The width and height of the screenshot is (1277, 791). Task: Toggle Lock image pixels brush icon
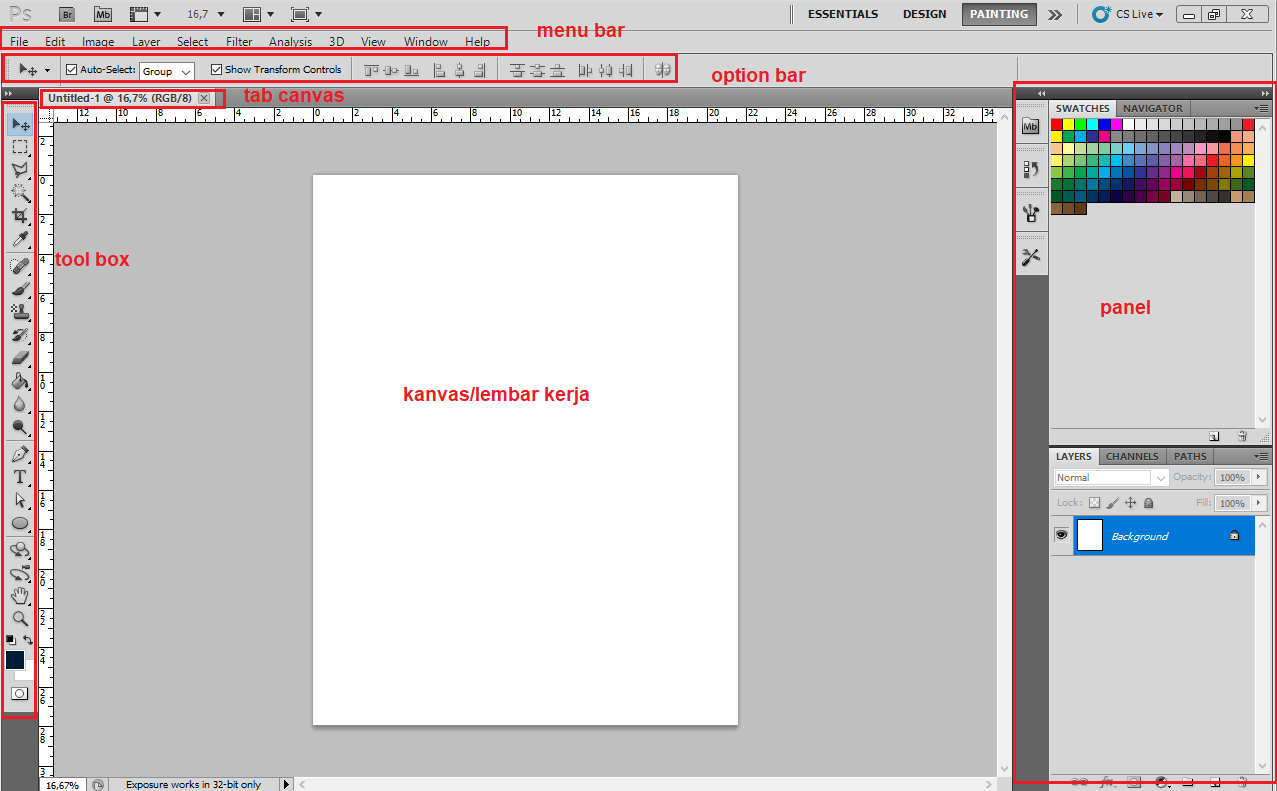pos(1112,503)
